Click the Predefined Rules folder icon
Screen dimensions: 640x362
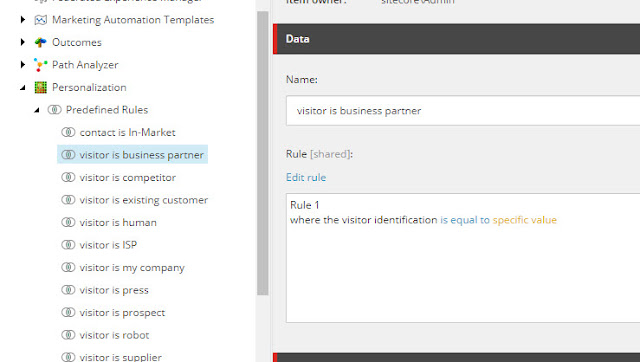click(x=54, y=110)
